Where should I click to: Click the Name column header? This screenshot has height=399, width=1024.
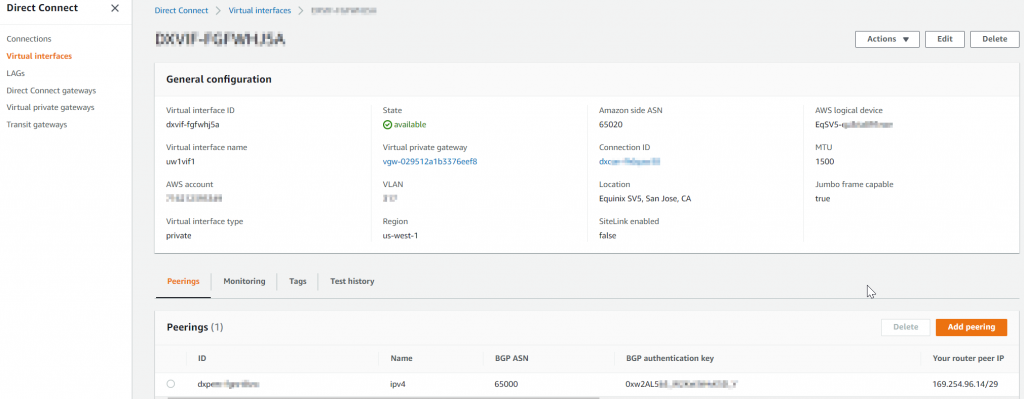[401, 359]
